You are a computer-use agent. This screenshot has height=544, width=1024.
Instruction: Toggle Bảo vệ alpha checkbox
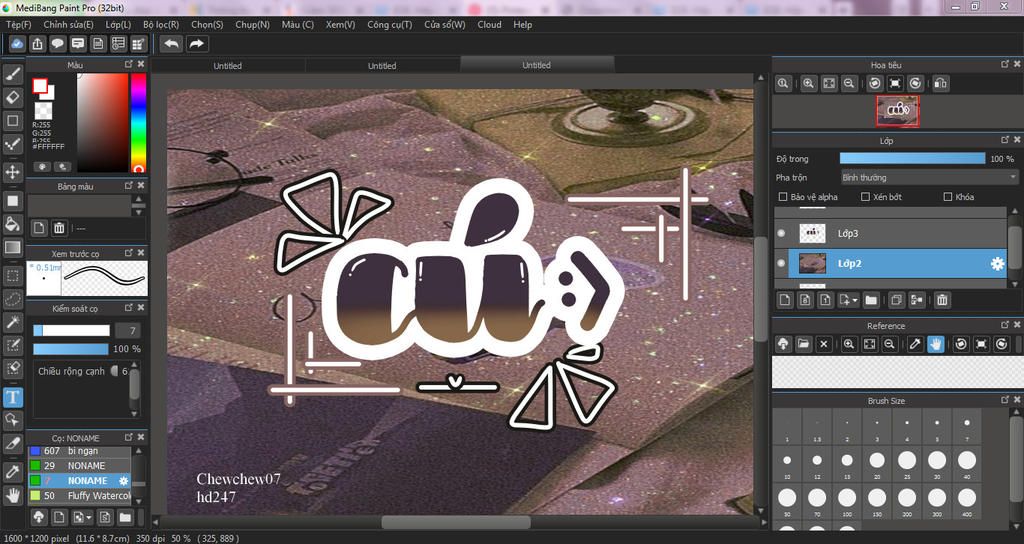pos(783,197)
